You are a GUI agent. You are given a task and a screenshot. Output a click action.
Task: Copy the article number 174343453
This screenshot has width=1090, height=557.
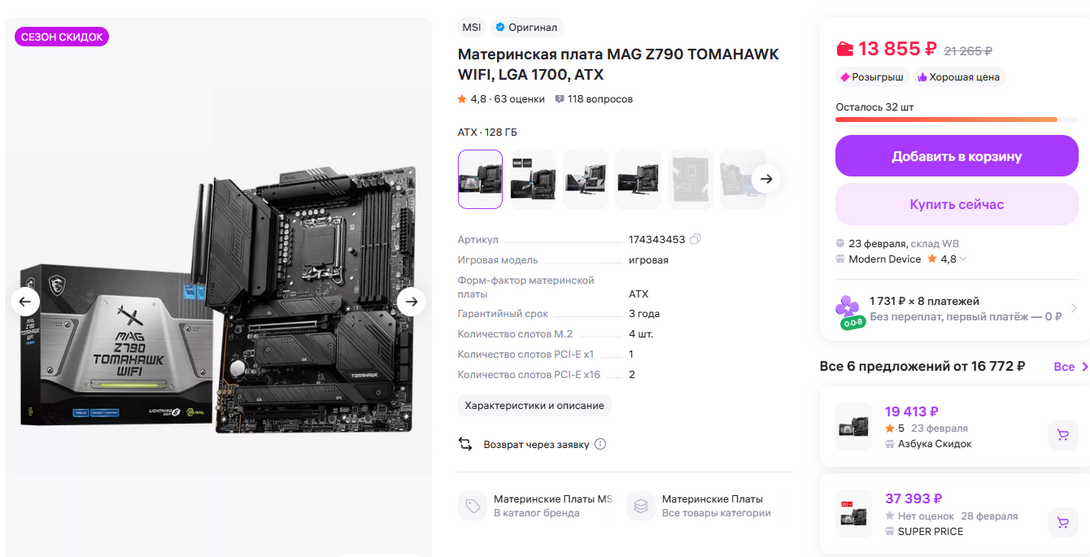(x=695, y=239)
